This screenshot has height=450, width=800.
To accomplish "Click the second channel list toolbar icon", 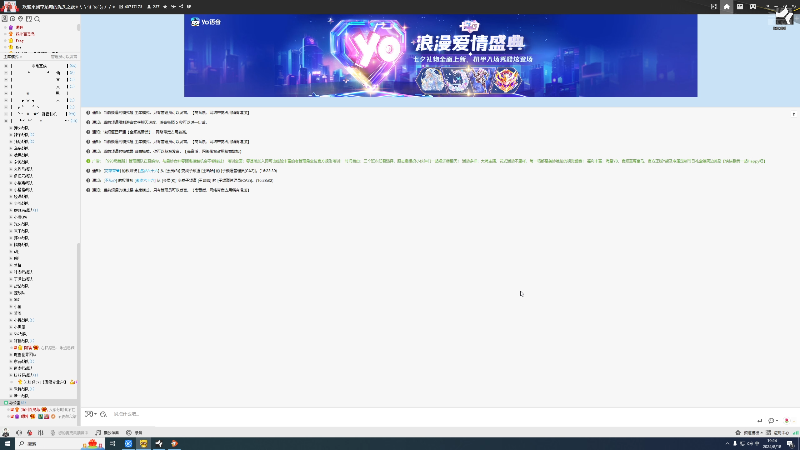I will [13, 19].
